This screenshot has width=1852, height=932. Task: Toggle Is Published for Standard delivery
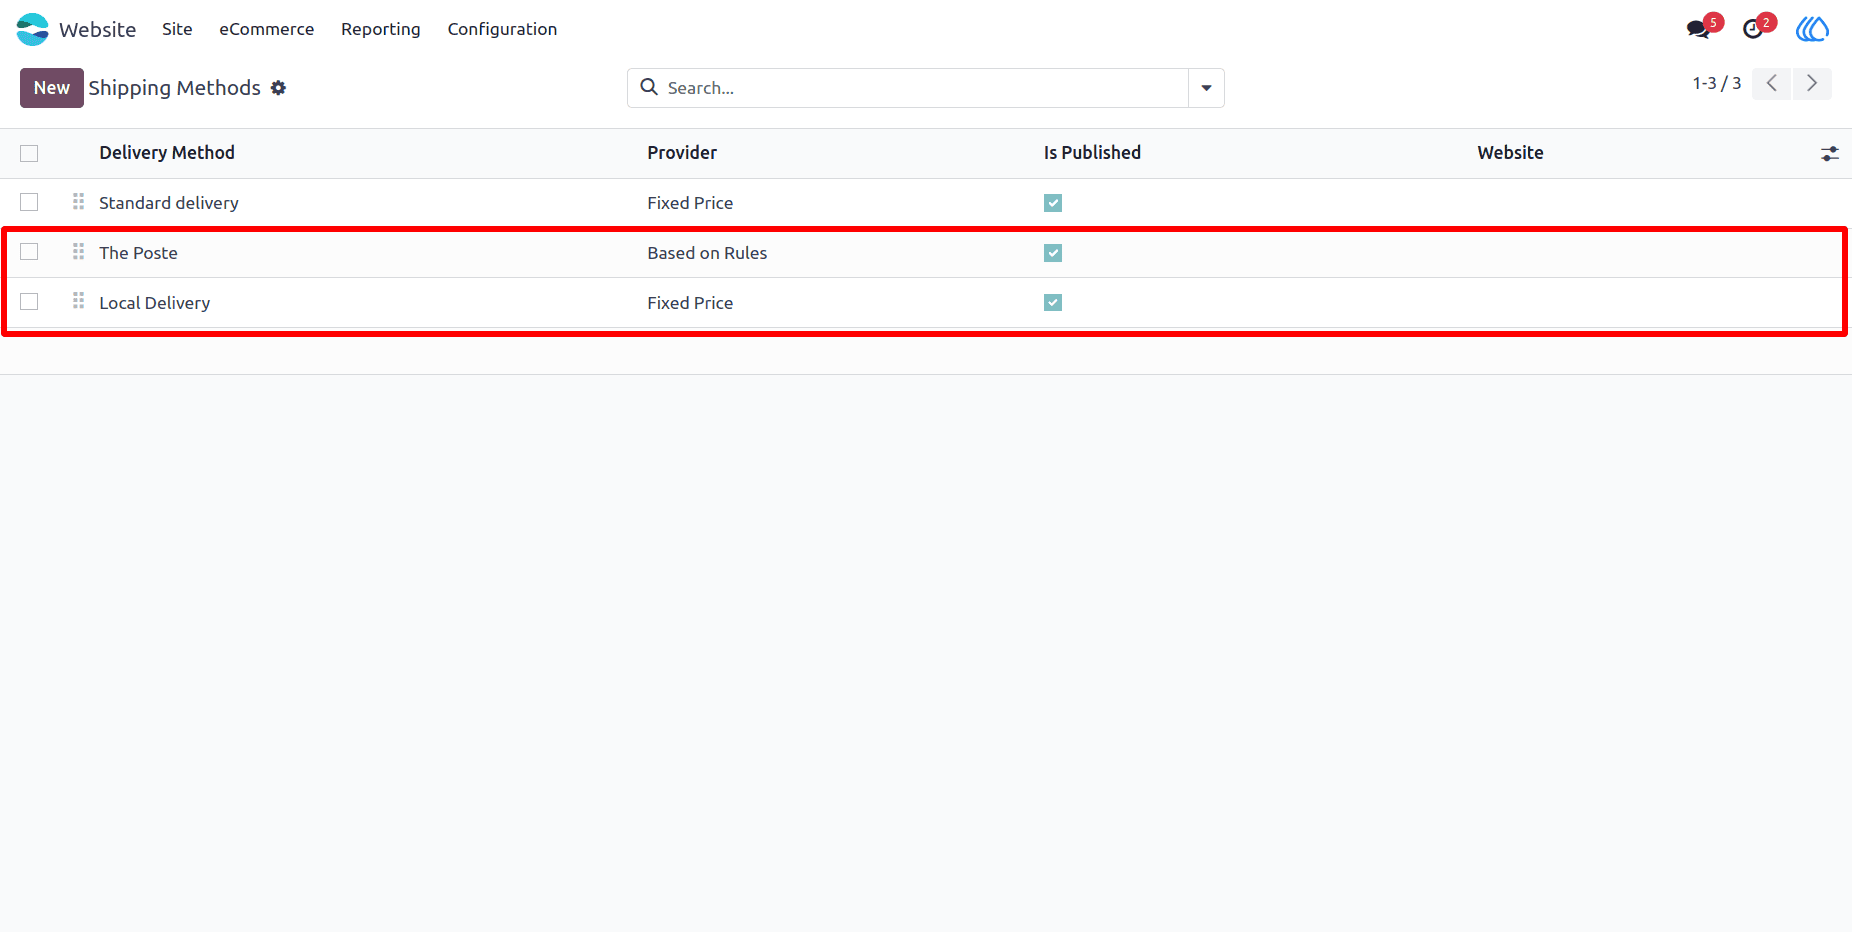coord(1053,203)
